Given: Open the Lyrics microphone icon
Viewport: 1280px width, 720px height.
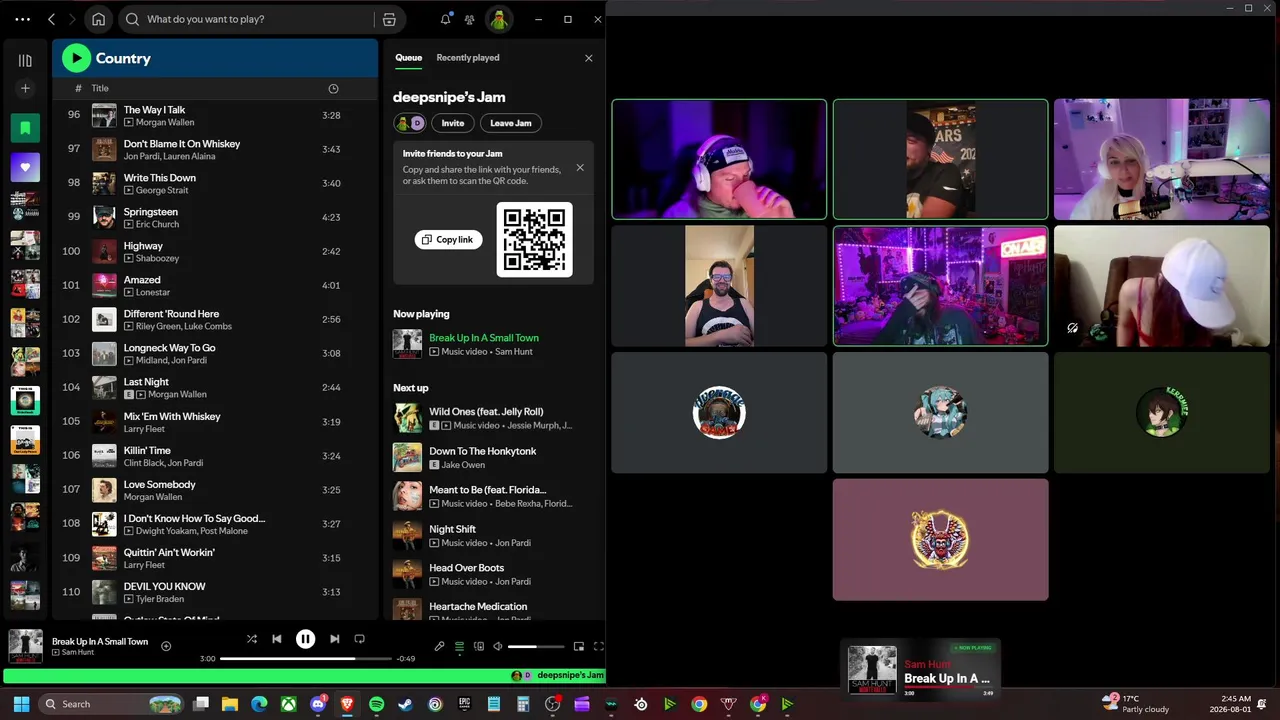Looking at the screenshot, I should click(x=439, y=646).
